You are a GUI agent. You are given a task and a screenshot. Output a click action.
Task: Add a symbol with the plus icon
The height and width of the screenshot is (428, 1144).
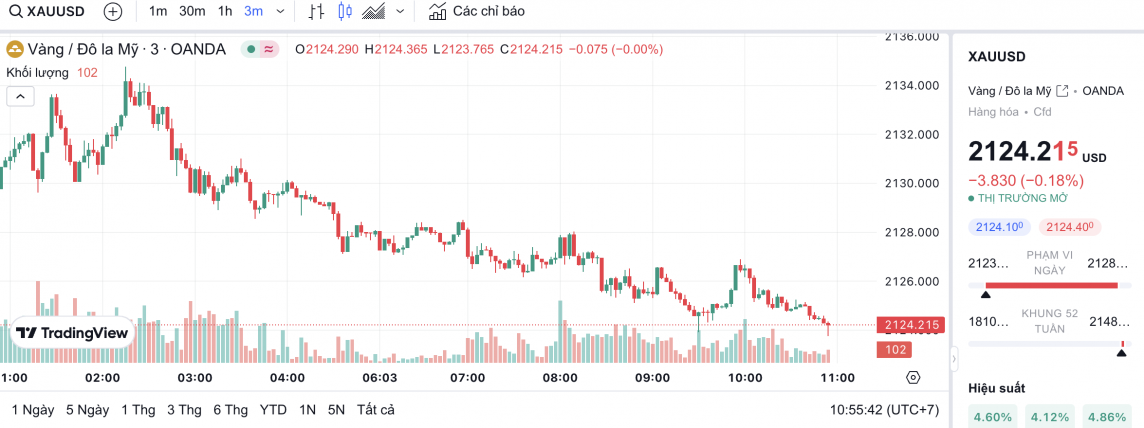(113, 12)
